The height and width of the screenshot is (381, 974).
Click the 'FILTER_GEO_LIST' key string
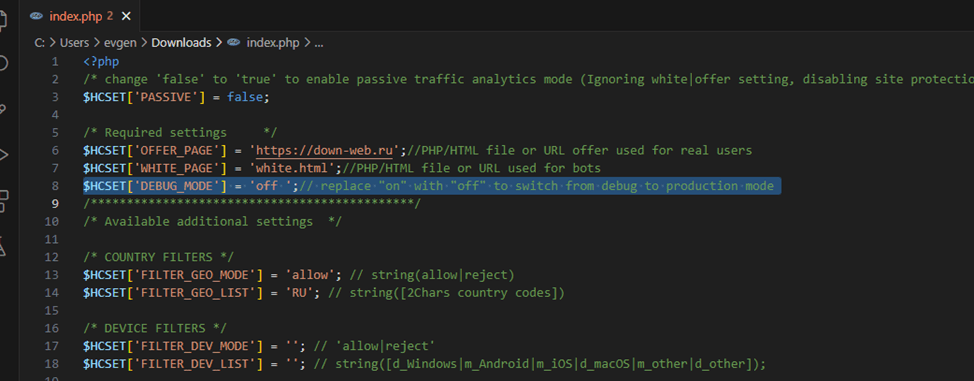(194, 292)
